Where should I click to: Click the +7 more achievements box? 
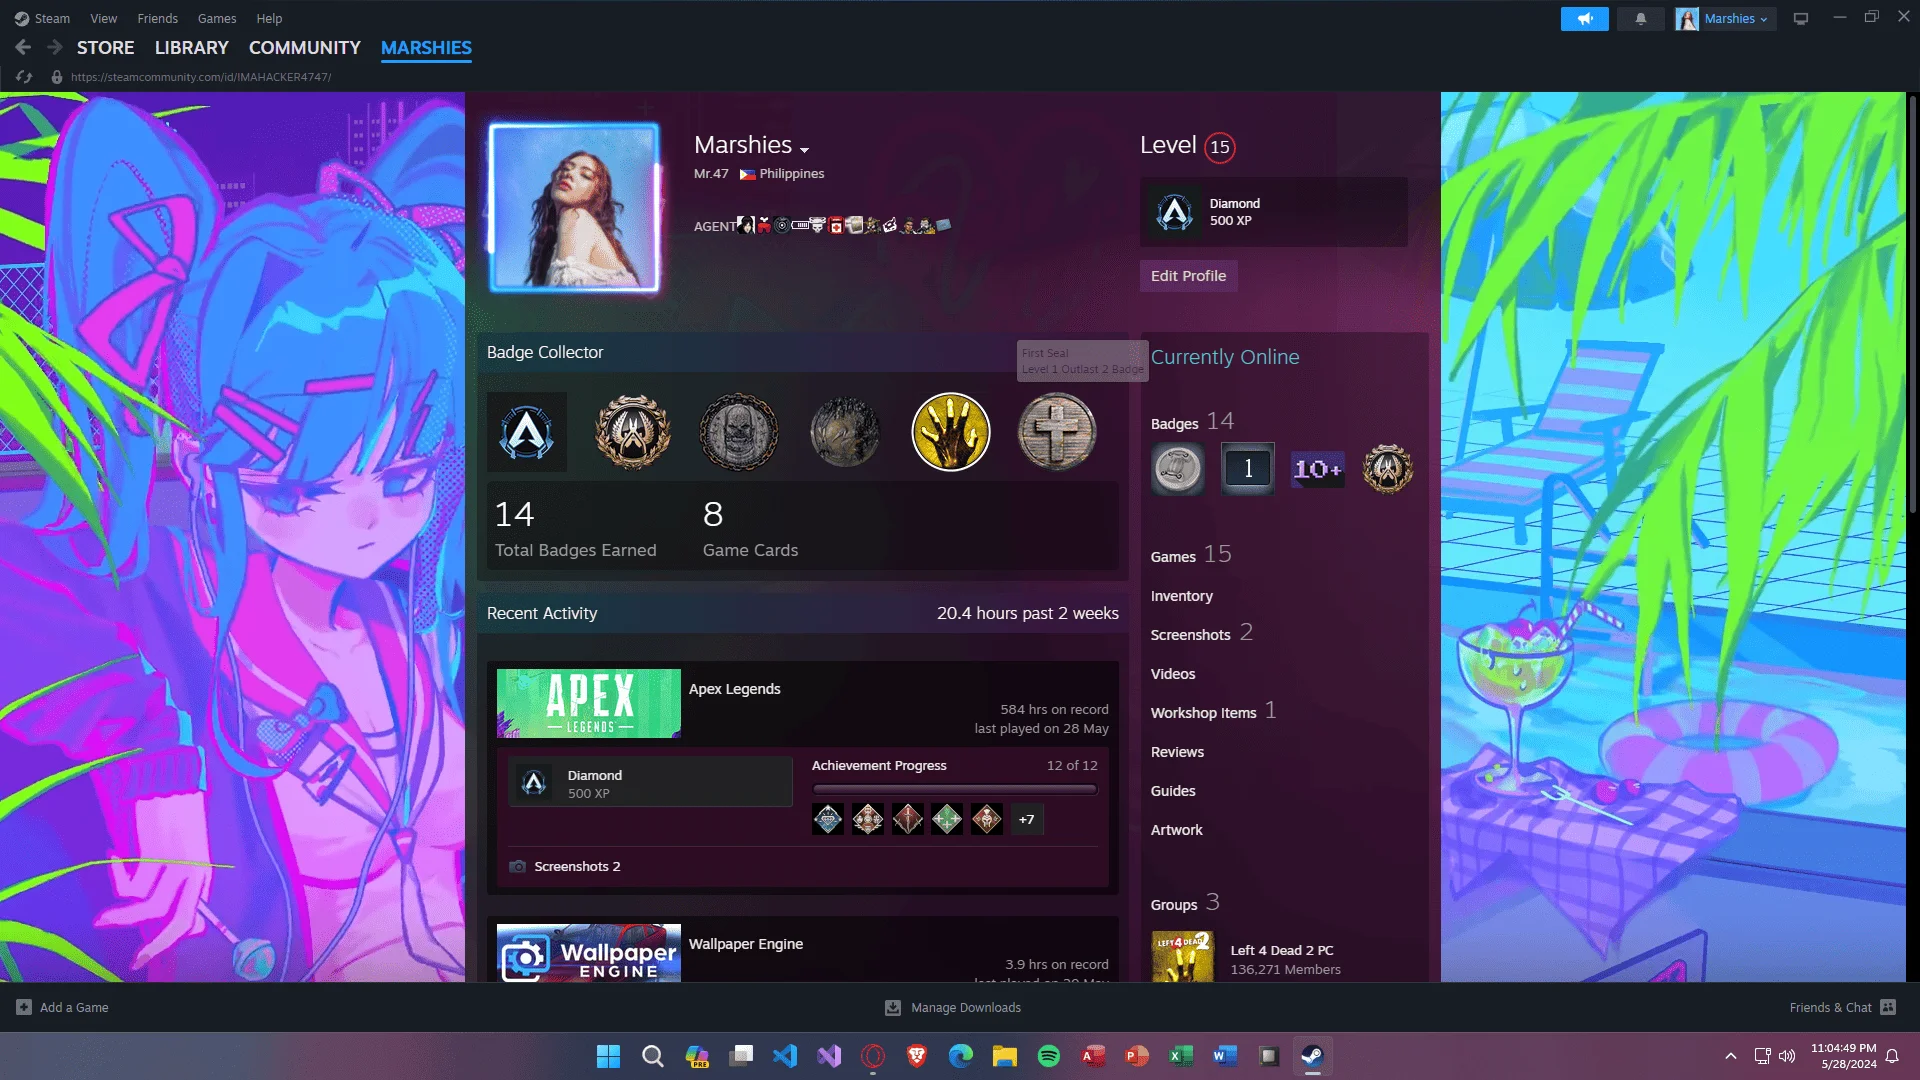pos(1027,820)
